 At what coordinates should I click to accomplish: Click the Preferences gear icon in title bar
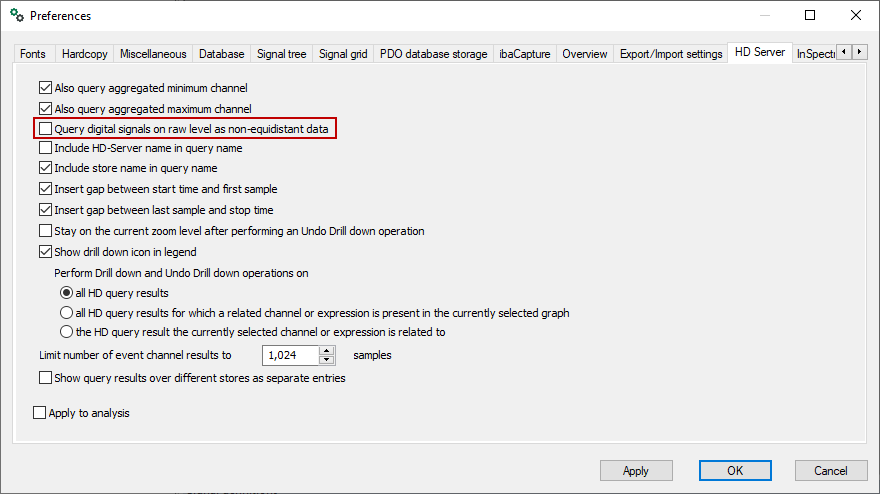(x=15, y=16)
